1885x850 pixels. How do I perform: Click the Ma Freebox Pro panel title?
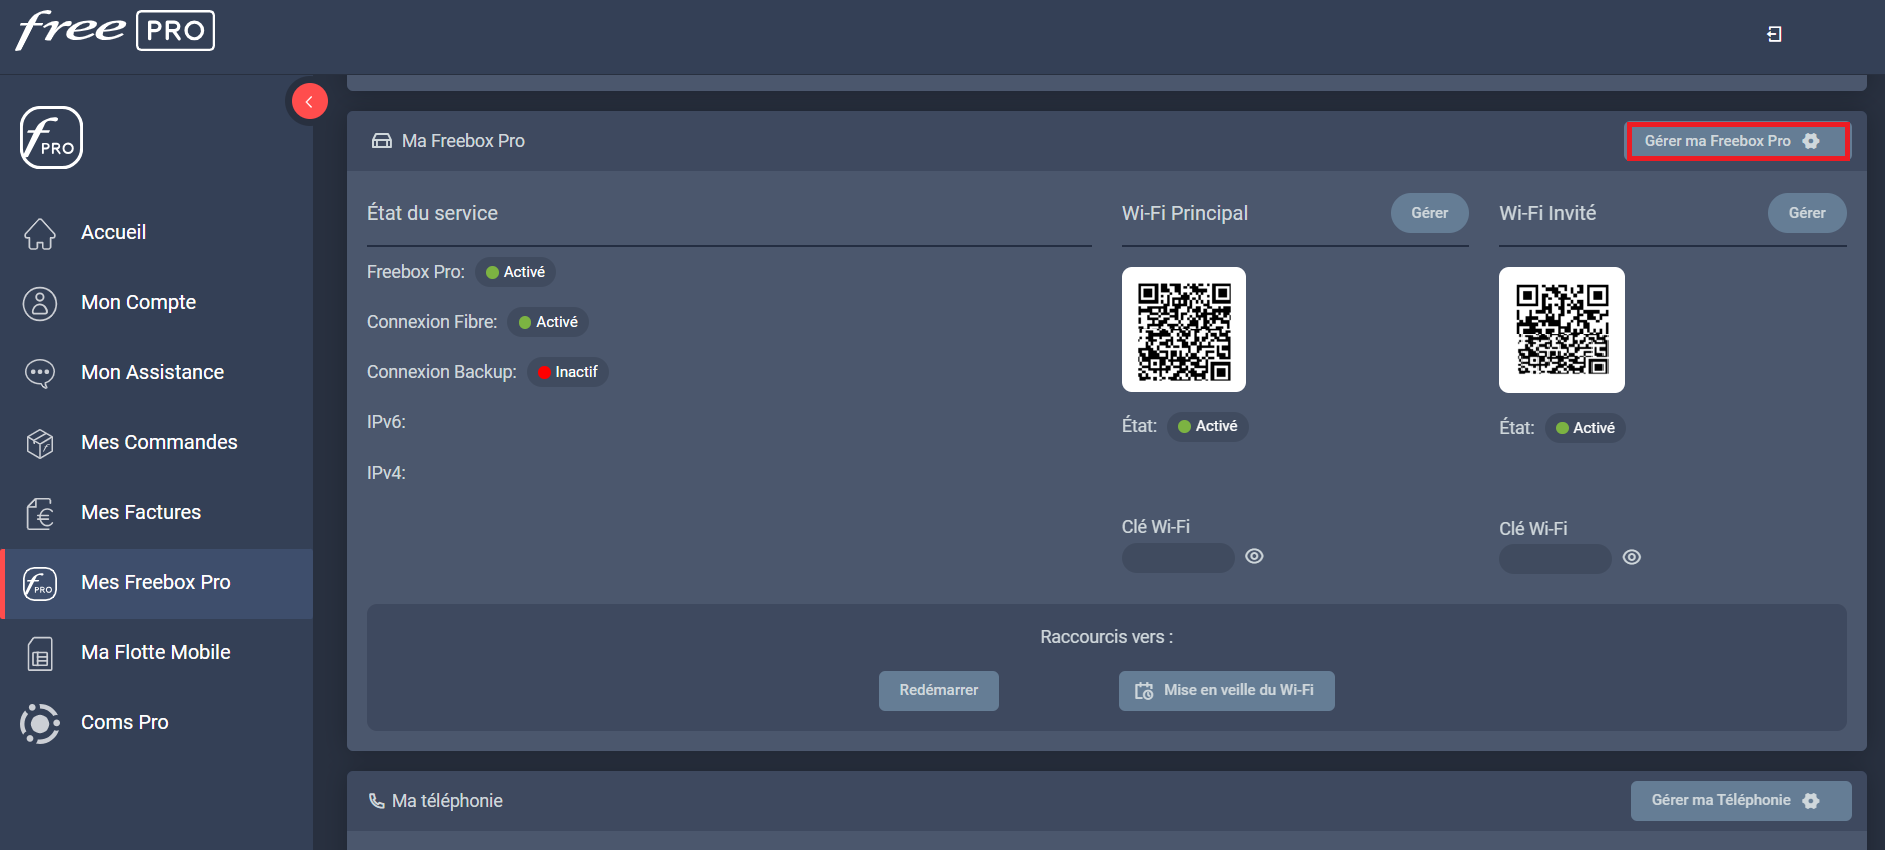tap(463, 141)
